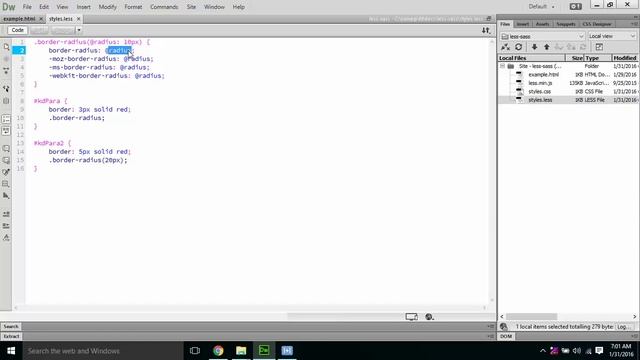Viewport: 640px width, 360px height.
Task: Open the view mode dropdown arrow beside Code
Action: pyautogui.click(x=79, y=30)
